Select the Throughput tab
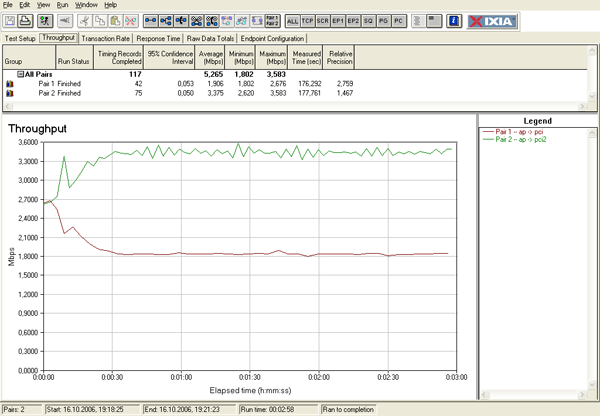Viewport: 600px width, 416px height. click(59, 38)
